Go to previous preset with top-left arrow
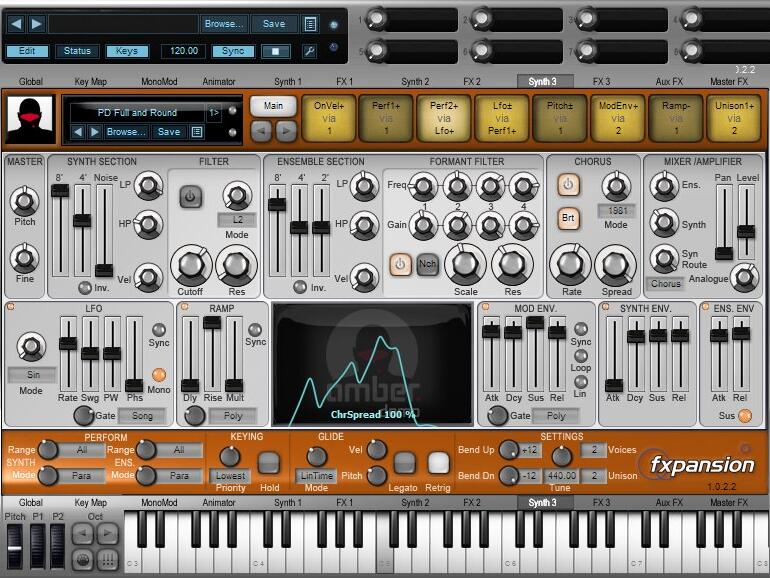Image resolution: width=770 pixels, height=578 pixels. 16,24
